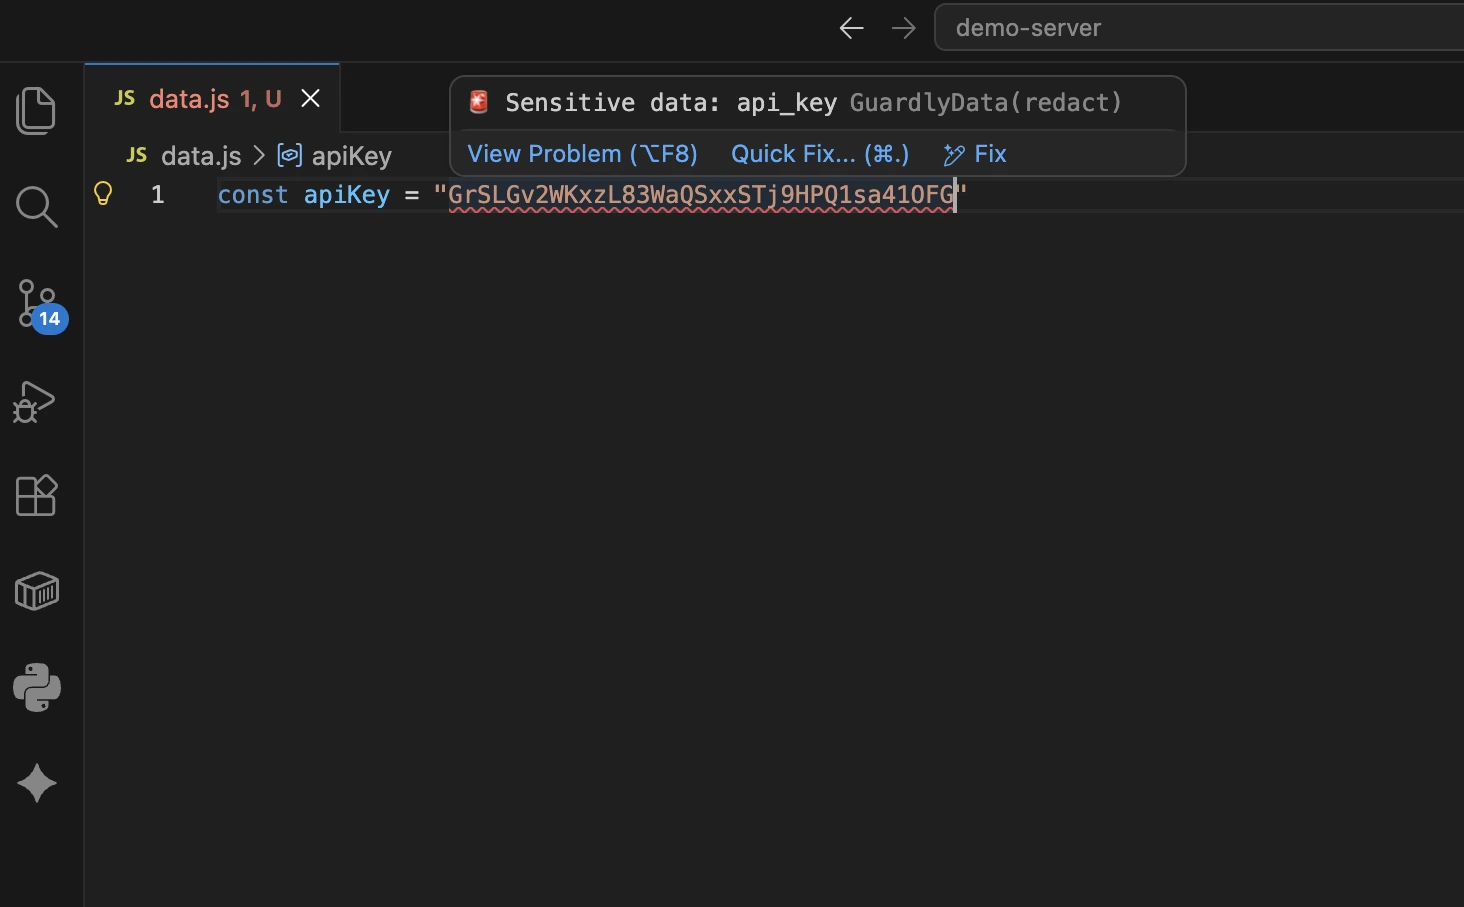This screenshot has width=1464, height=907.
Task: Go back with the left arrow
Action: pos(851,28)
